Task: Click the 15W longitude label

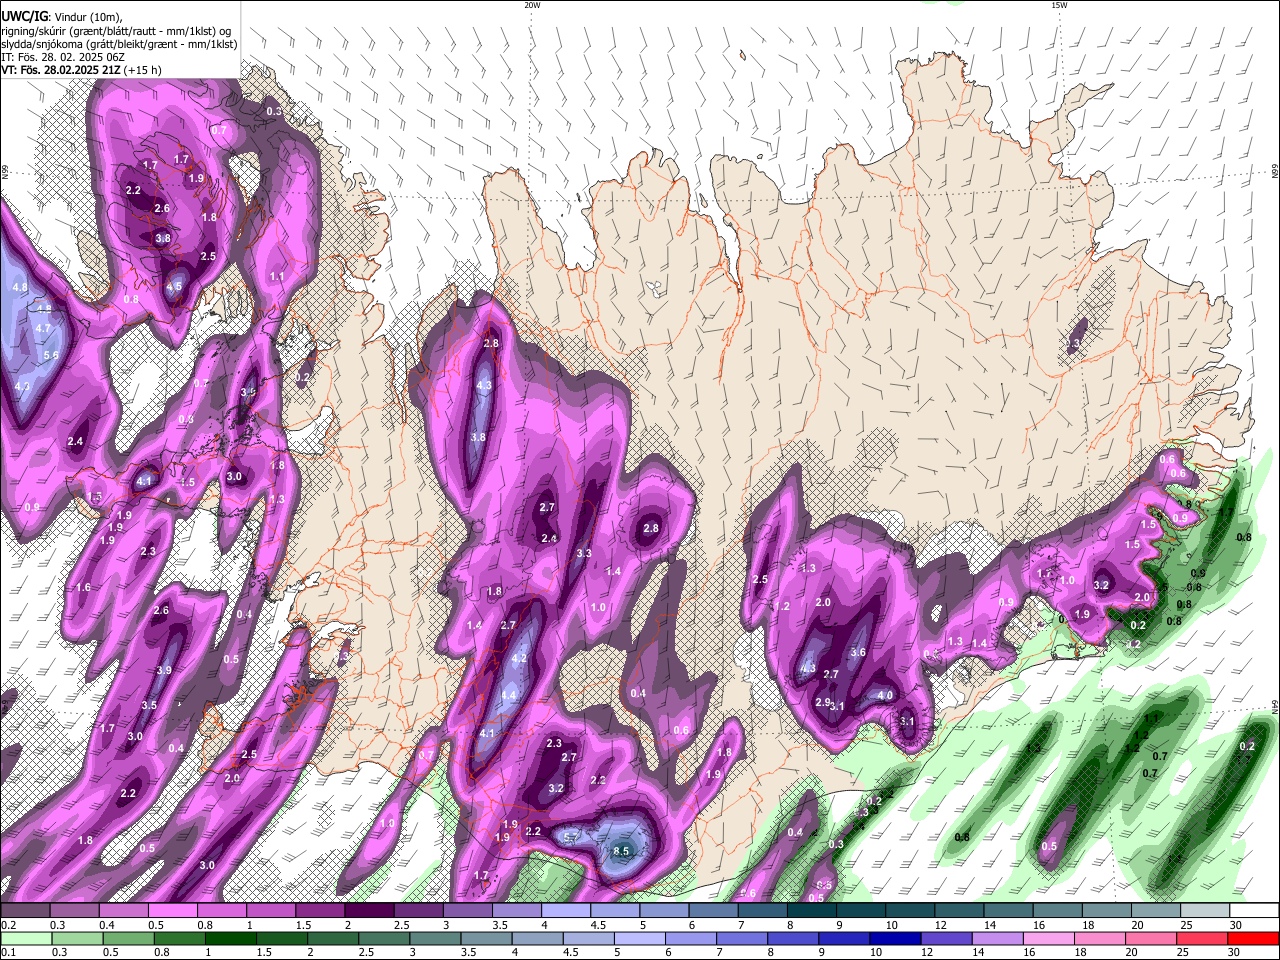Action: 1058,5
